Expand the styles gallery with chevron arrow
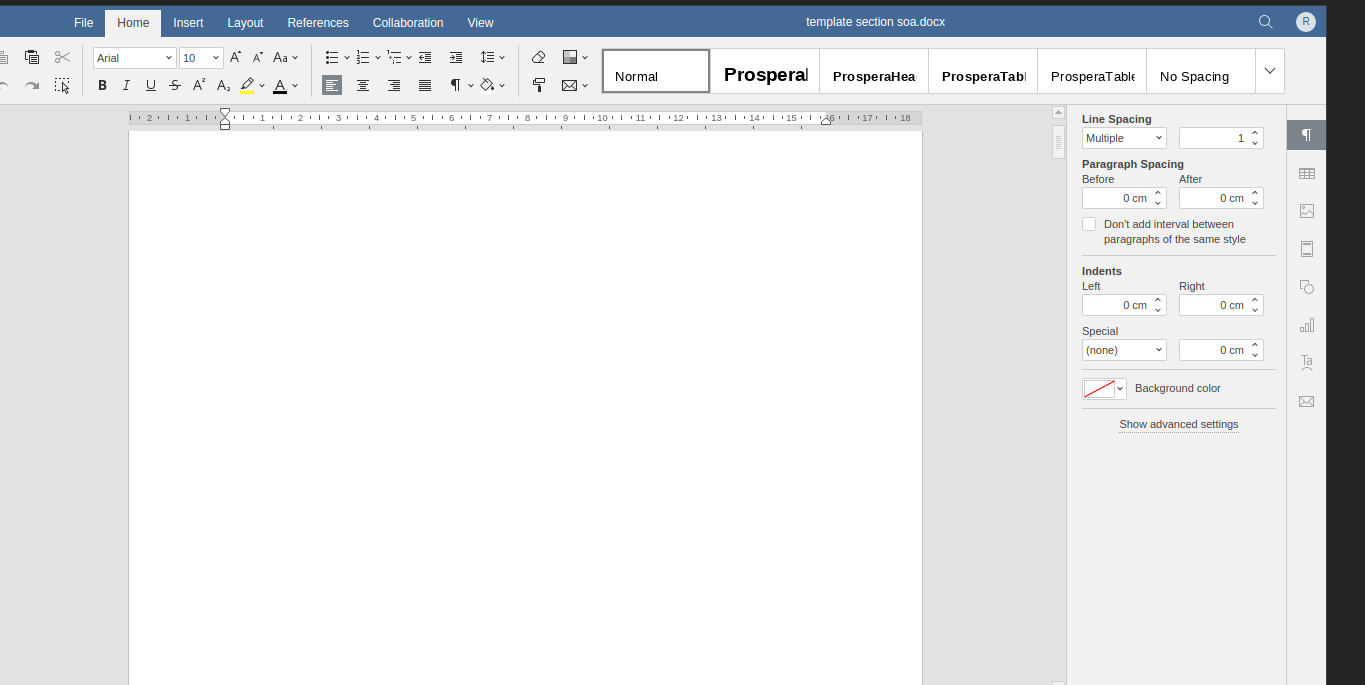 (1270, 71)
